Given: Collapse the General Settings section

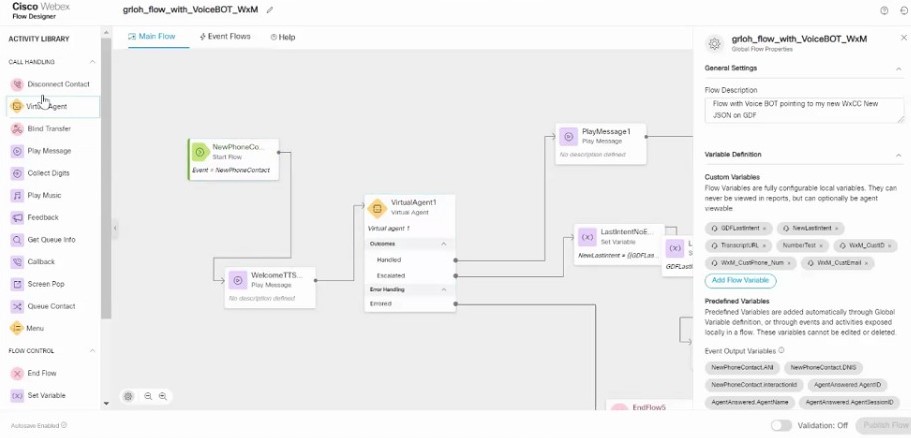Looking at the screenshot, I should tap(898, 68).
